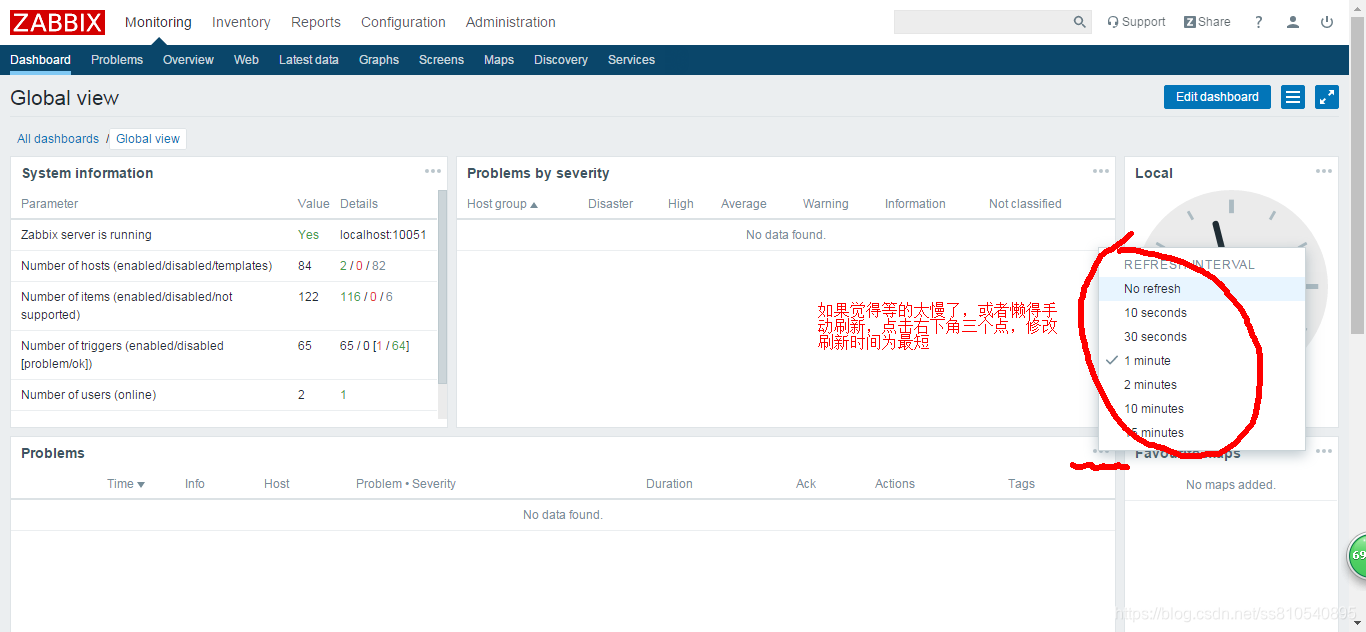Viewport: 1366px width, 632px height.
Task: Go to the Overview submenu tab
Action: (x=188, y=60)
